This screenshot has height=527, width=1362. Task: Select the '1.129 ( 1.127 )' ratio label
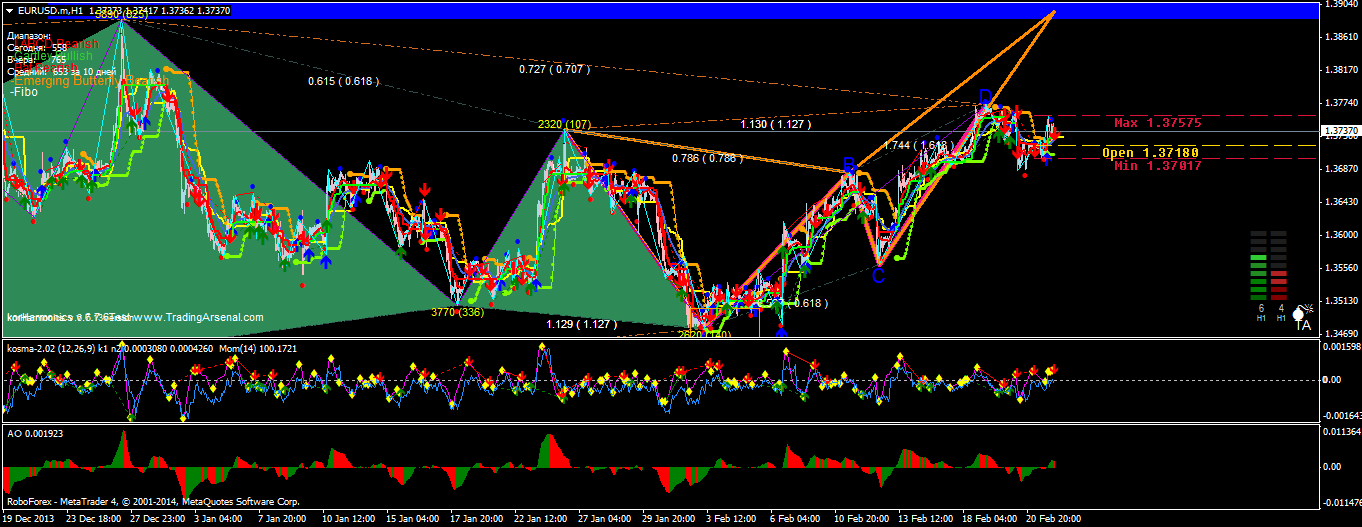(x=582, y=324)
